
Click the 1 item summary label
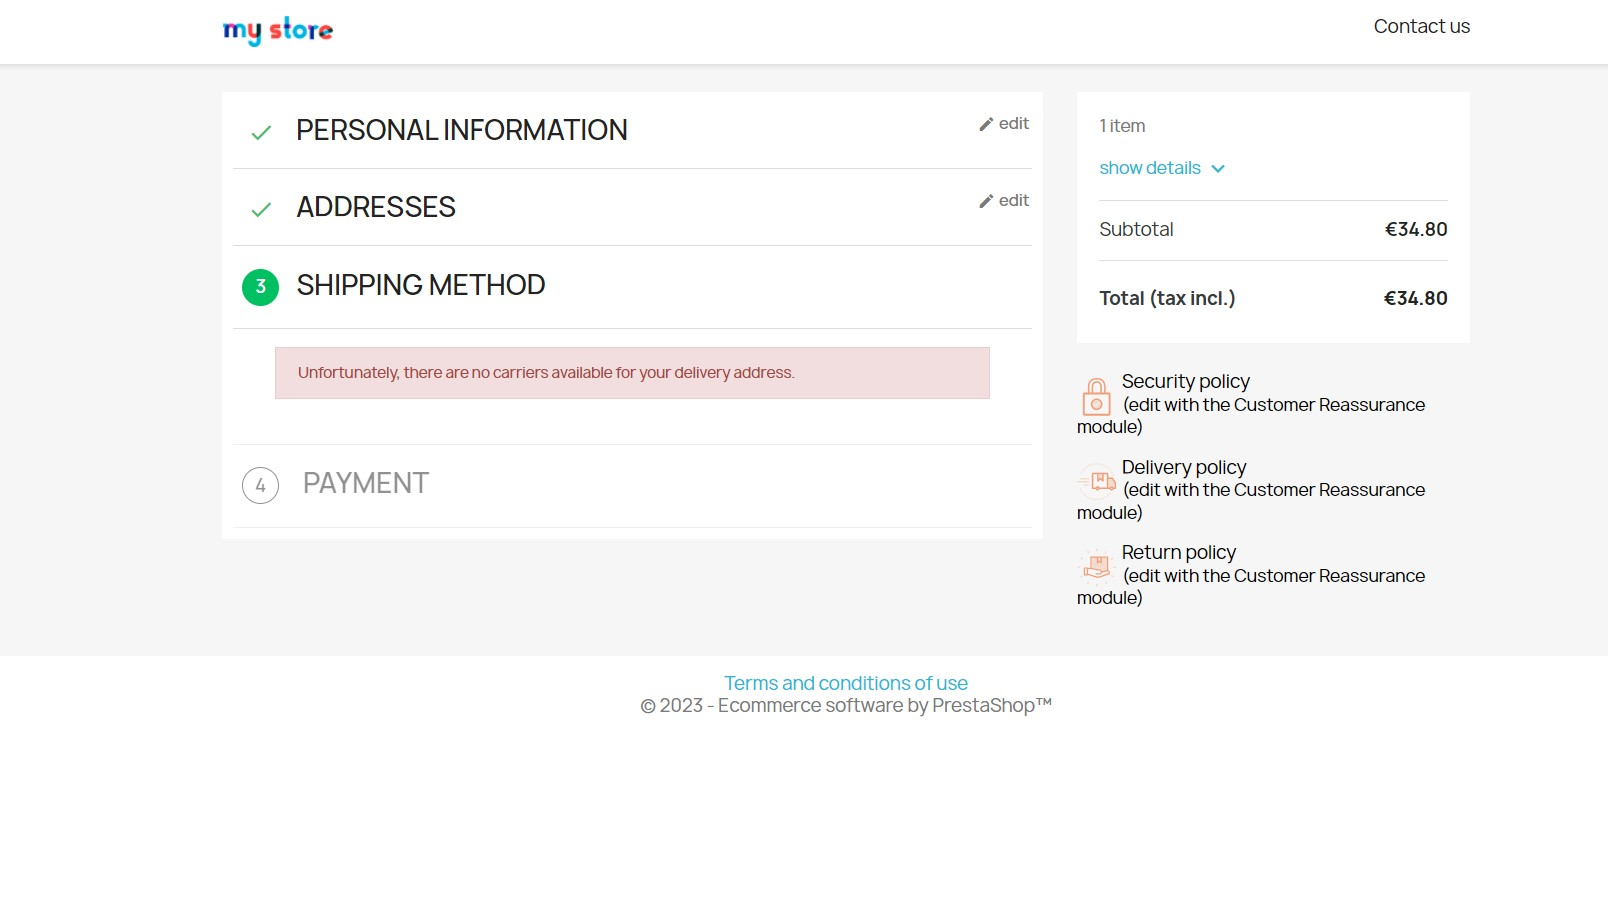coord(1121,126)
